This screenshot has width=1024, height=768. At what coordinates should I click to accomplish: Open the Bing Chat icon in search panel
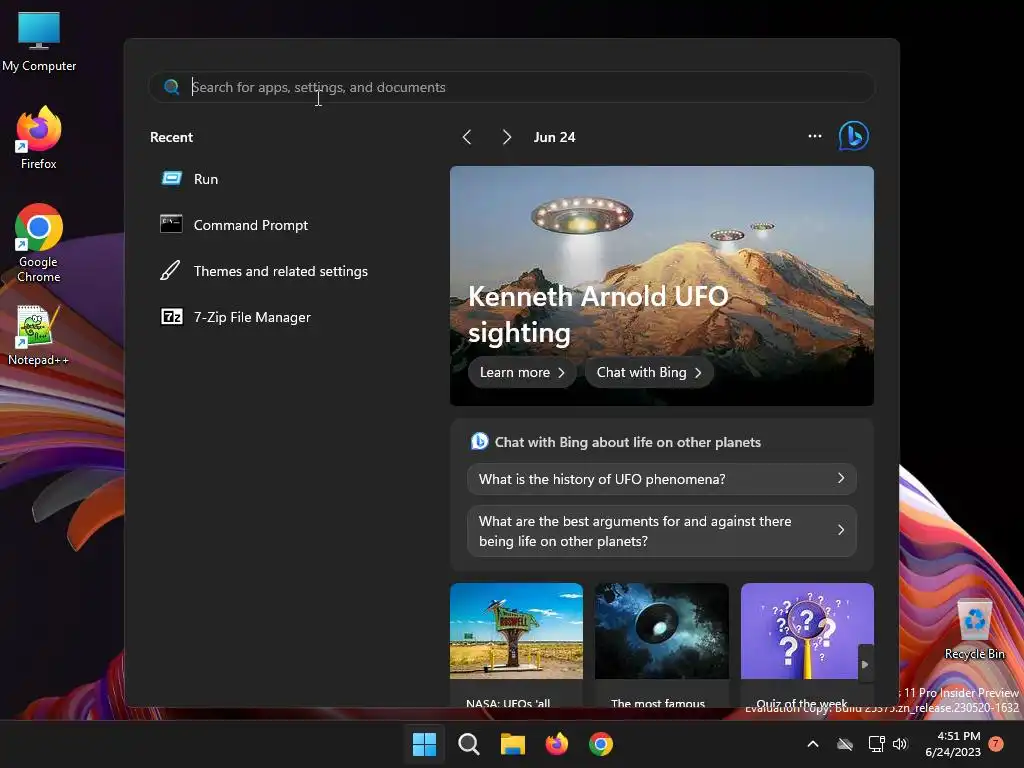click(854, 136)
